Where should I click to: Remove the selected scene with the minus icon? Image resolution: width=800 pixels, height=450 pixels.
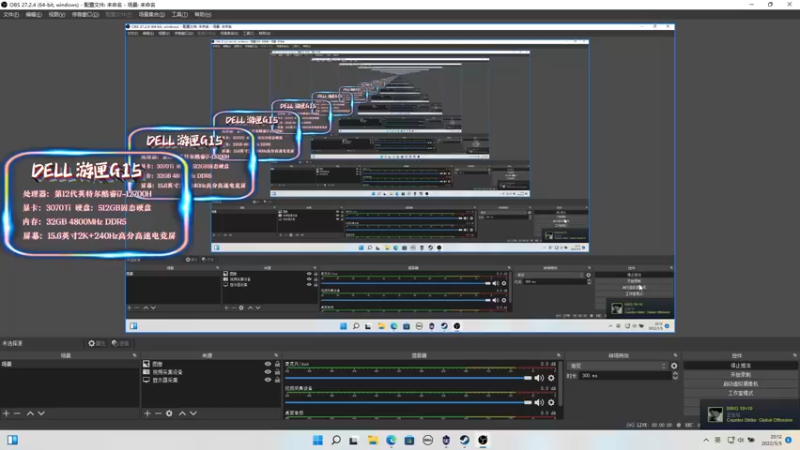[x=17, y=413]
